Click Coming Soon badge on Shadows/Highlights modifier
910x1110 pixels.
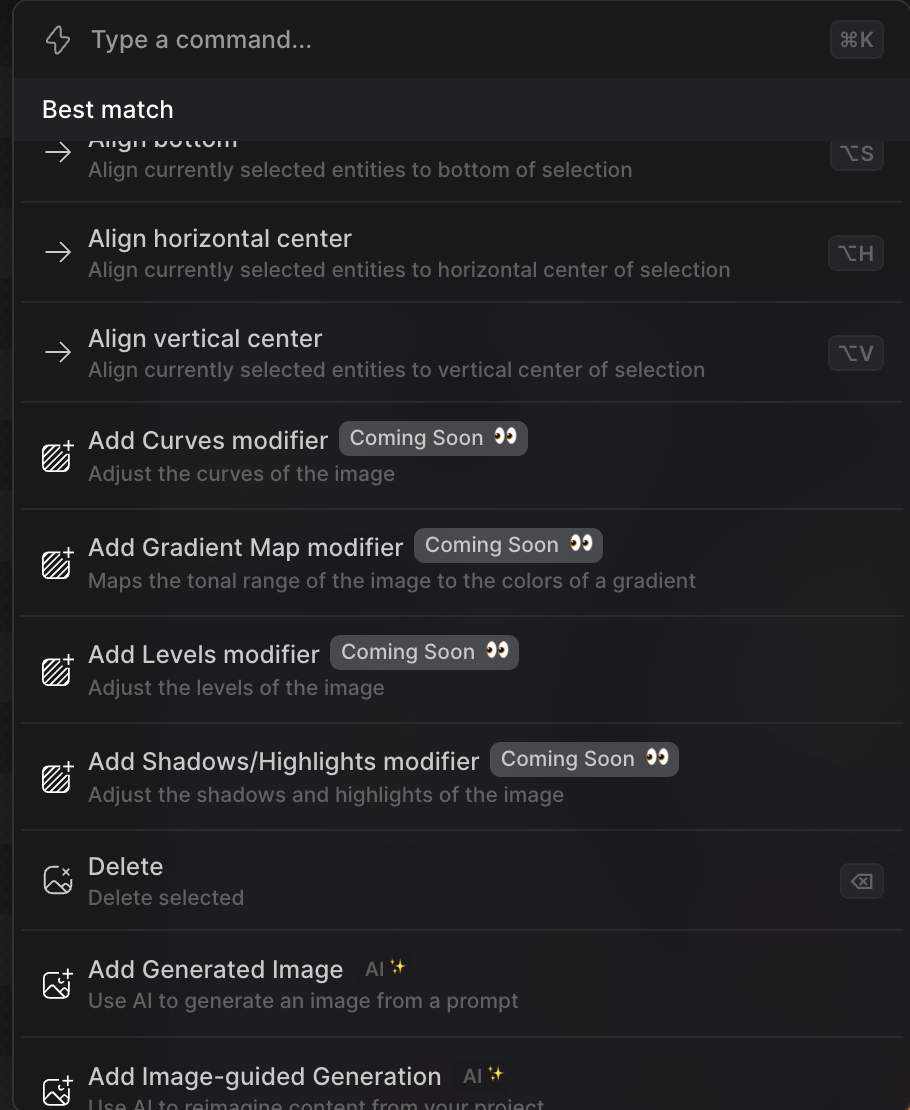[584, 759]
